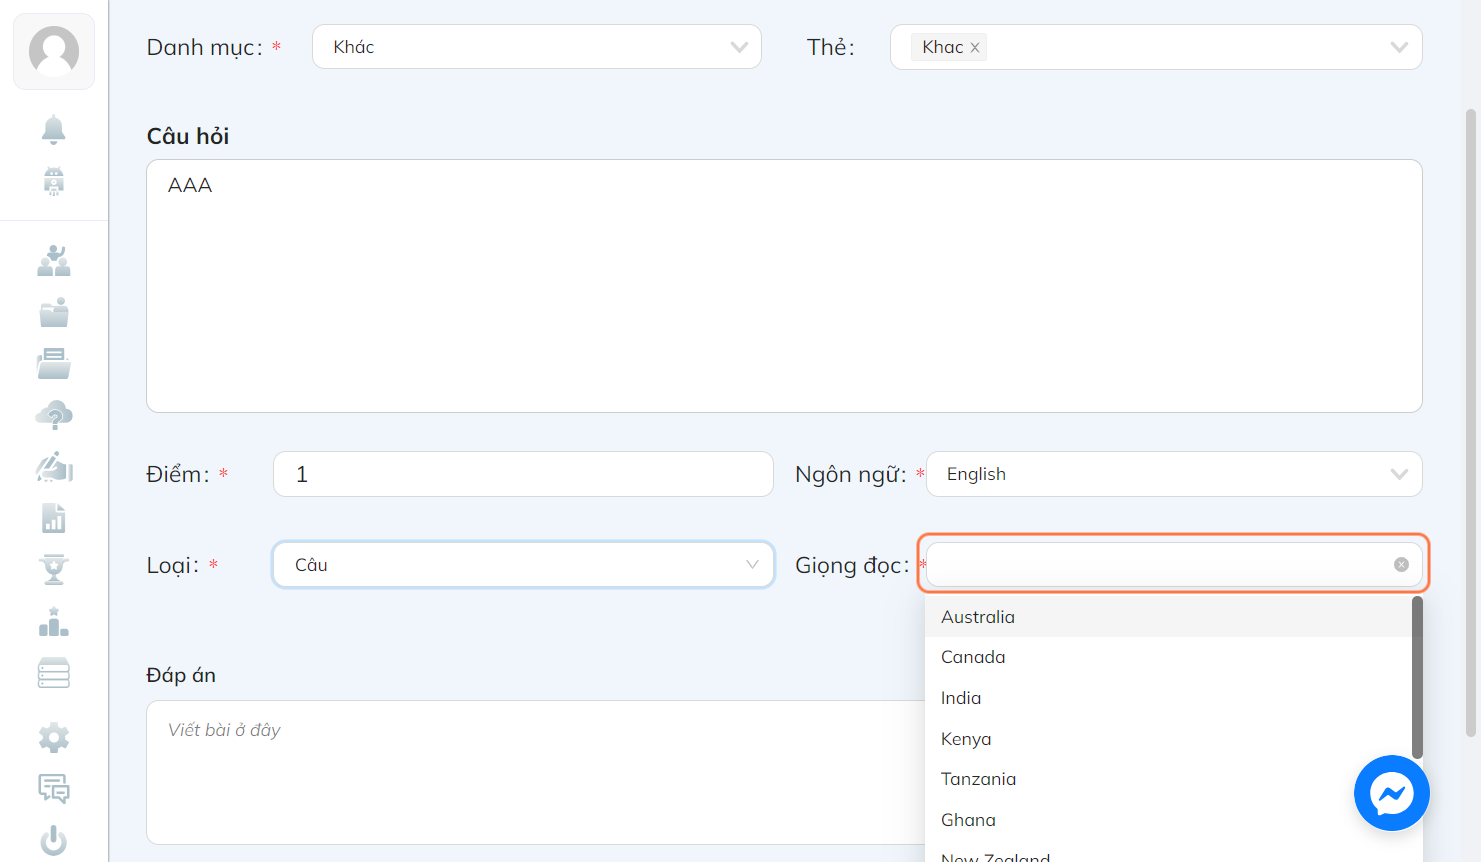Open the Ngôn ngữ language dropdown
Image resolution: width=1481 pixels, height=862 pixels.
(1174, 474)
